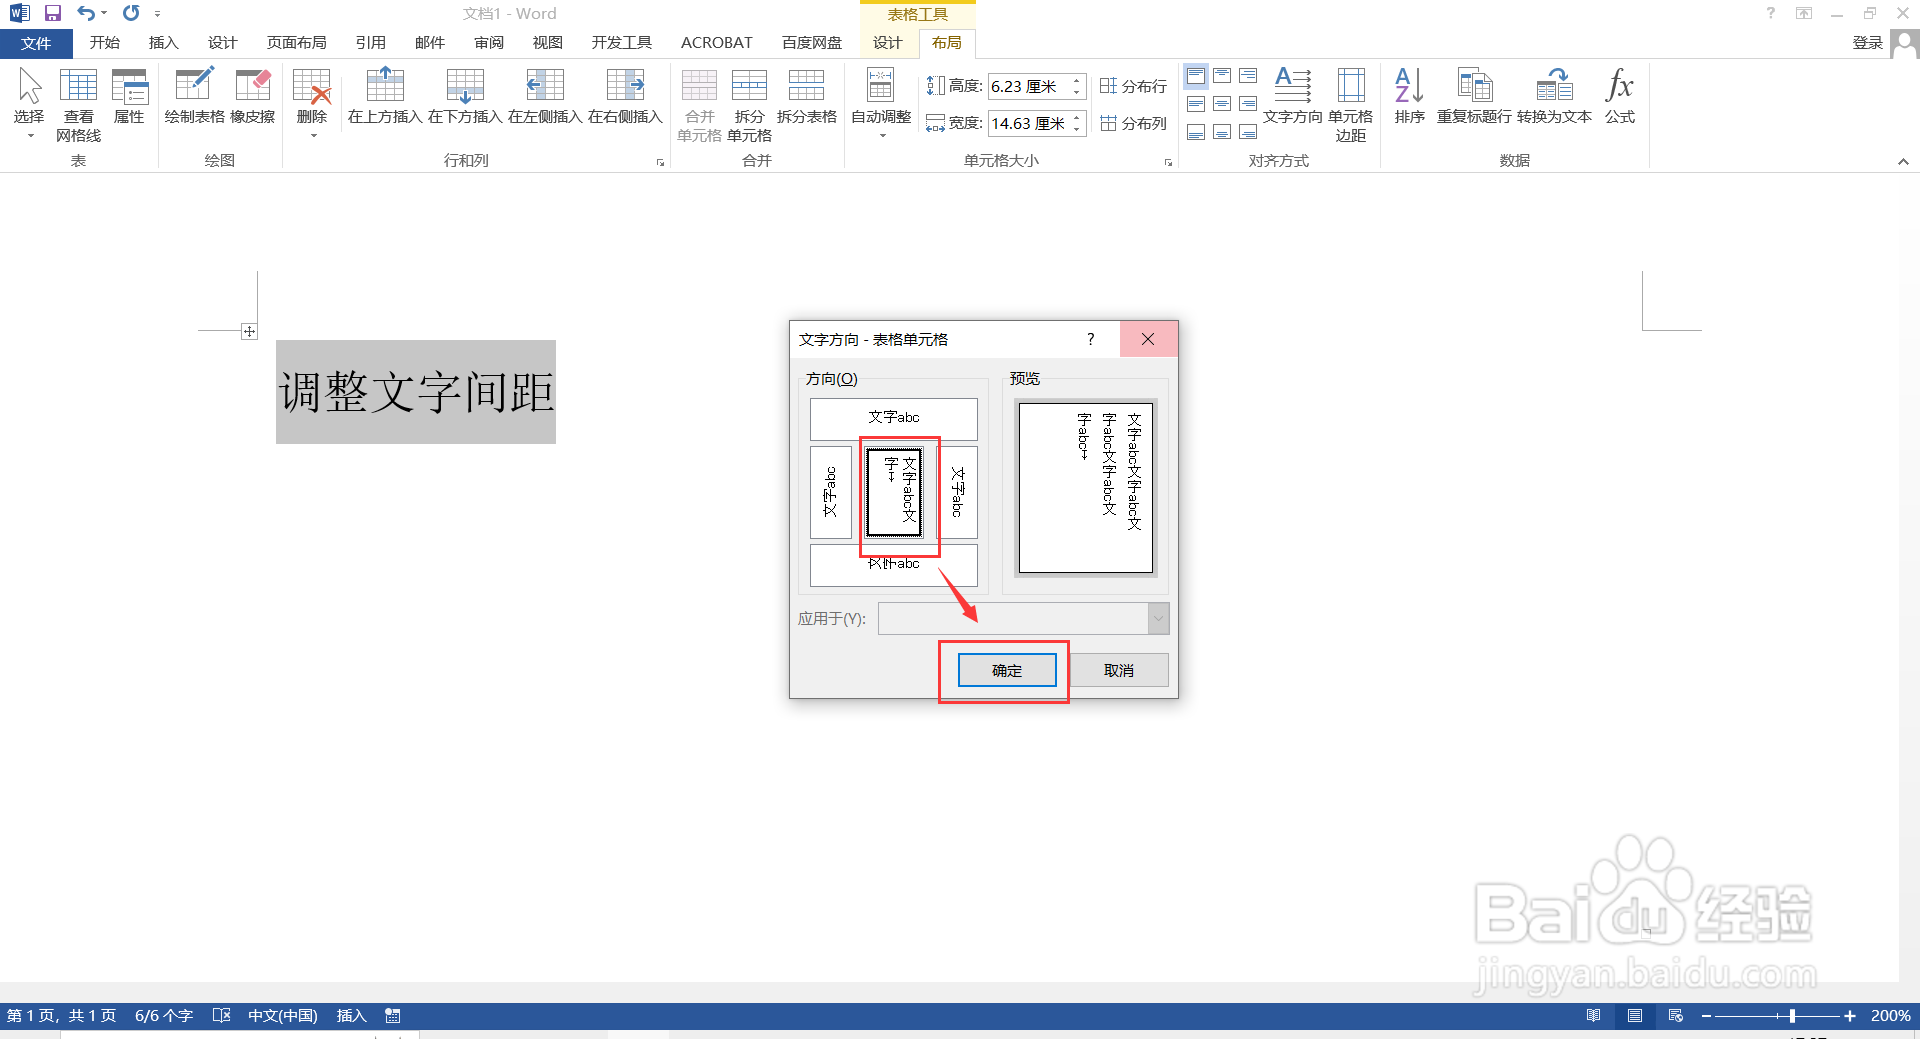Open the Formula dialog
The image size is (1920, 1039).
coord(1619,96)
